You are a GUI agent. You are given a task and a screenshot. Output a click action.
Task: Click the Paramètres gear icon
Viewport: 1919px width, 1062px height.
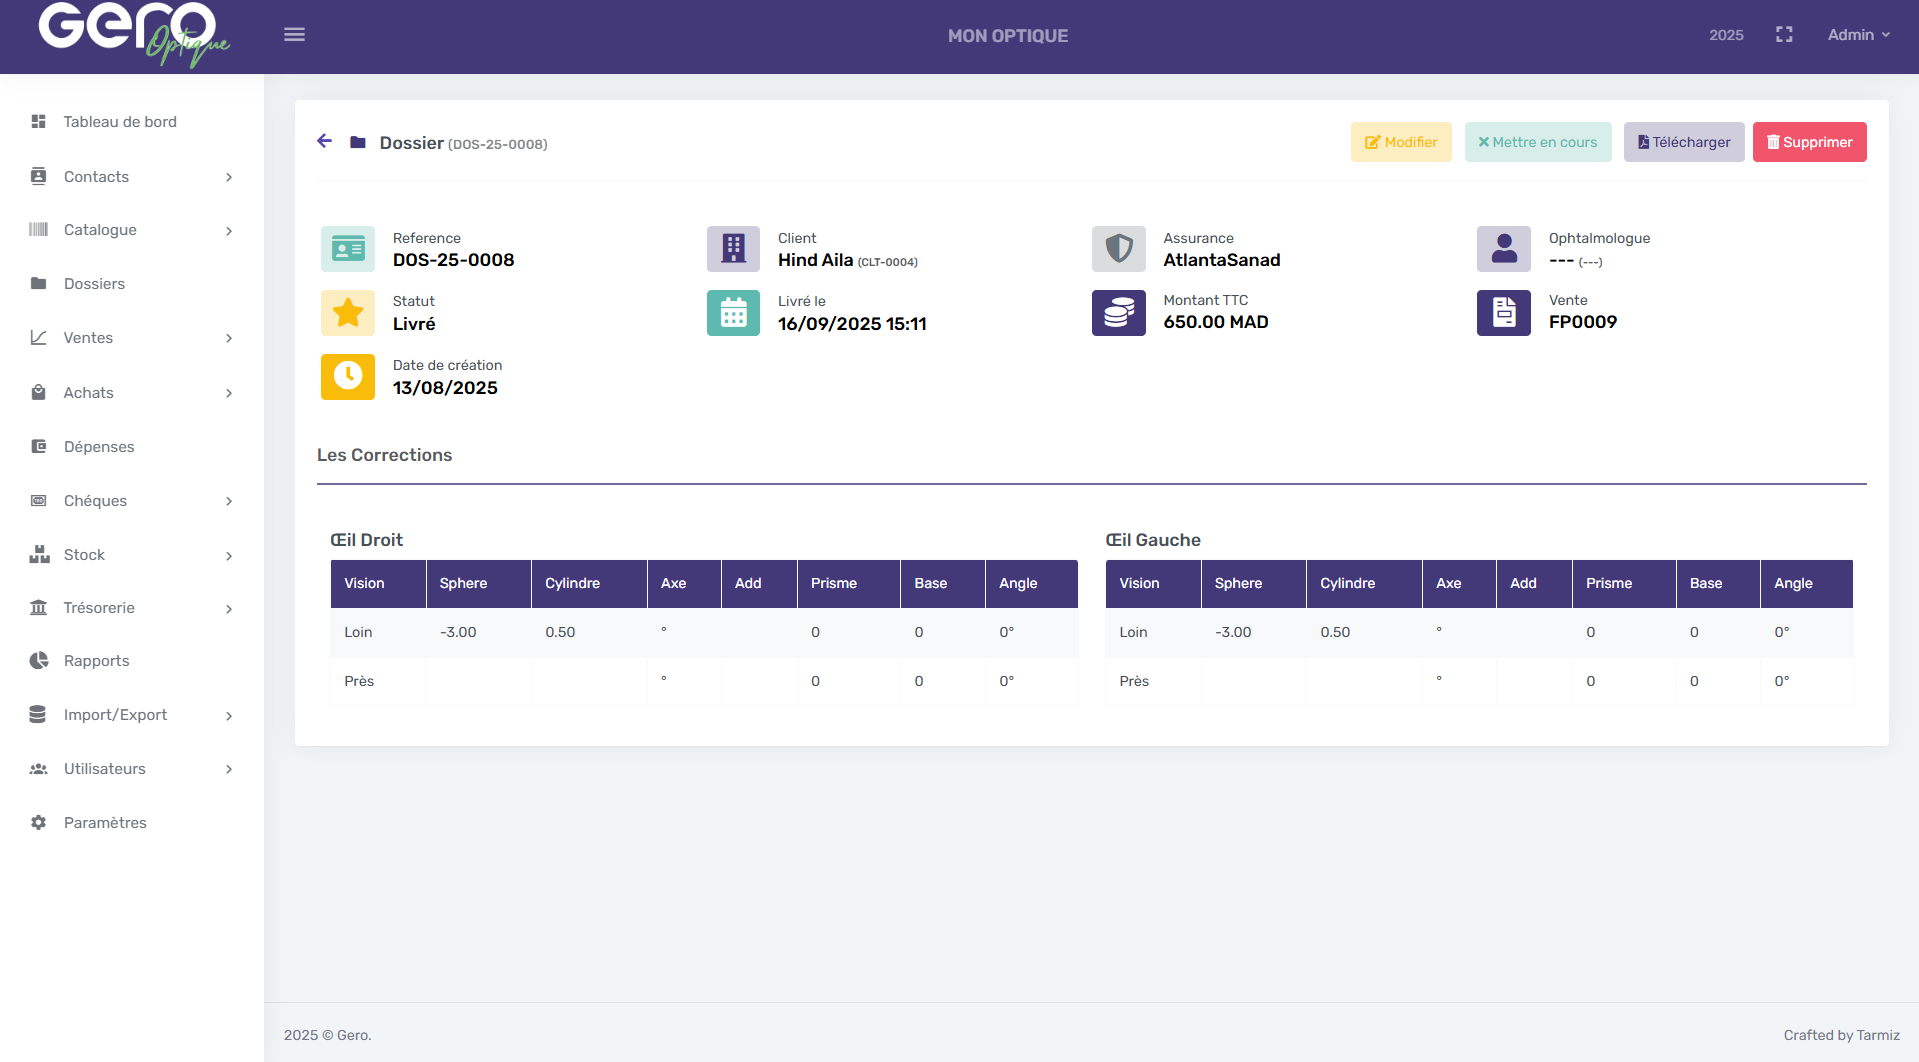[x=39, y=823]
